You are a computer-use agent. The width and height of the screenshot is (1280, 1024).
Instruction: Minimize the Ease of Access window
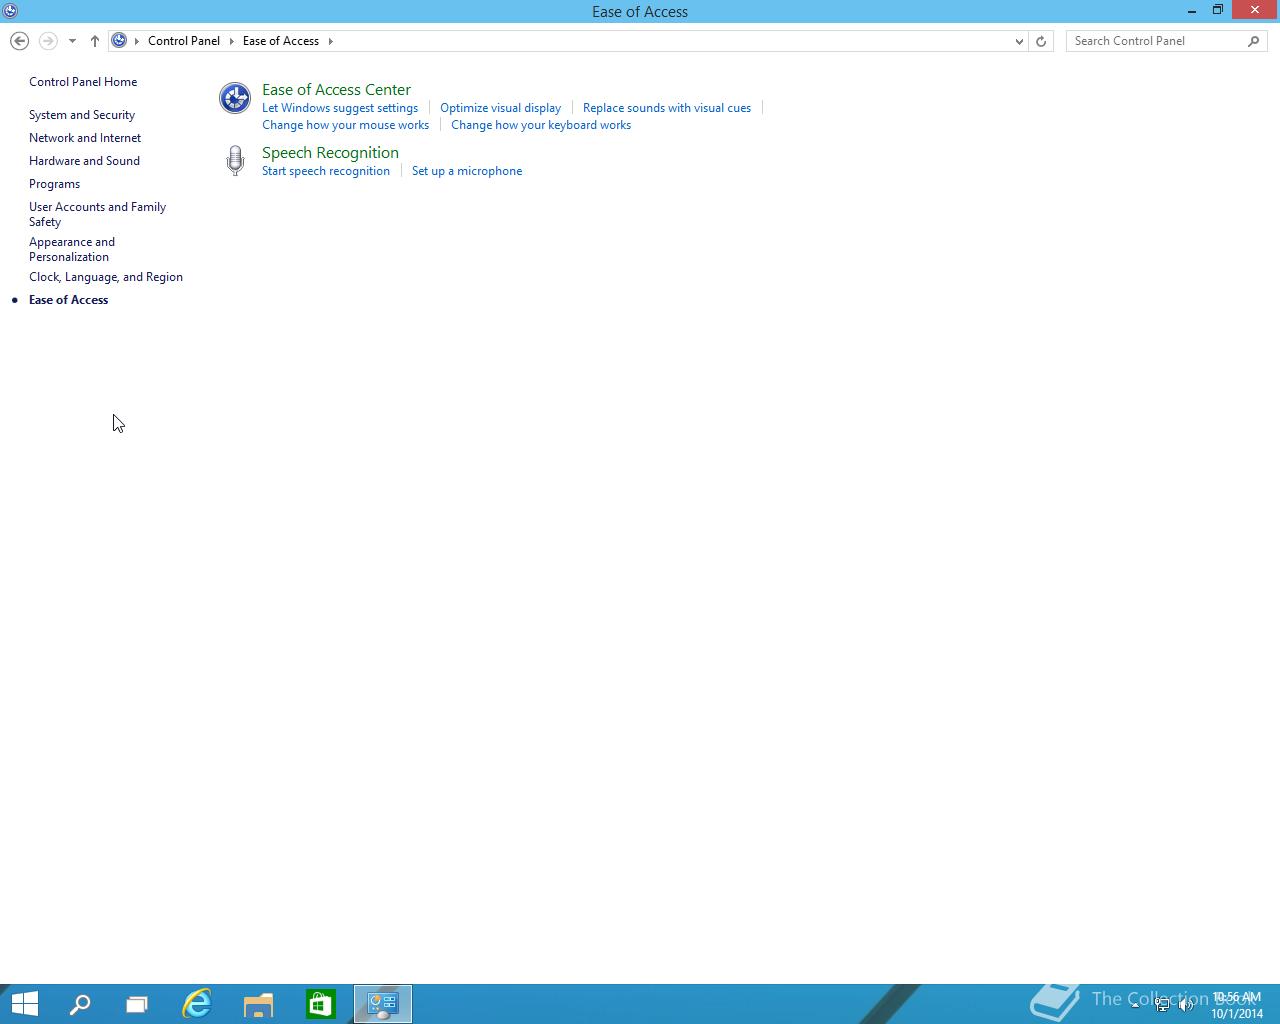click(1192, 11)
